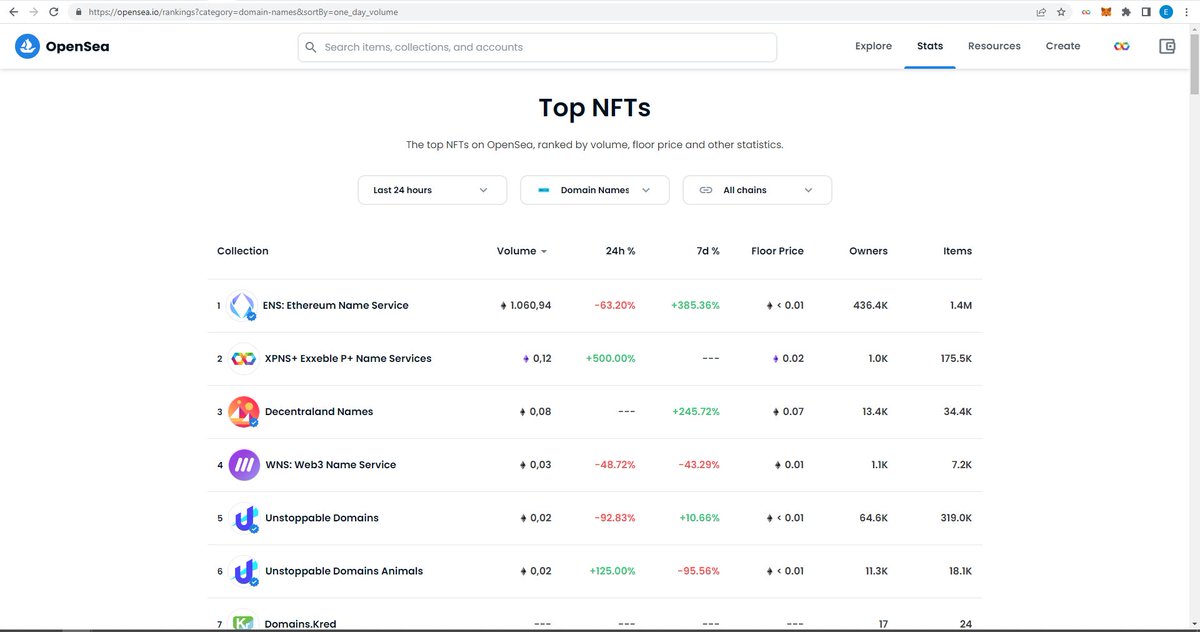The width and height of the screenshot is (1200, 632).
Task: Open the Domain Names category dropdown
Action: [594, 190]
